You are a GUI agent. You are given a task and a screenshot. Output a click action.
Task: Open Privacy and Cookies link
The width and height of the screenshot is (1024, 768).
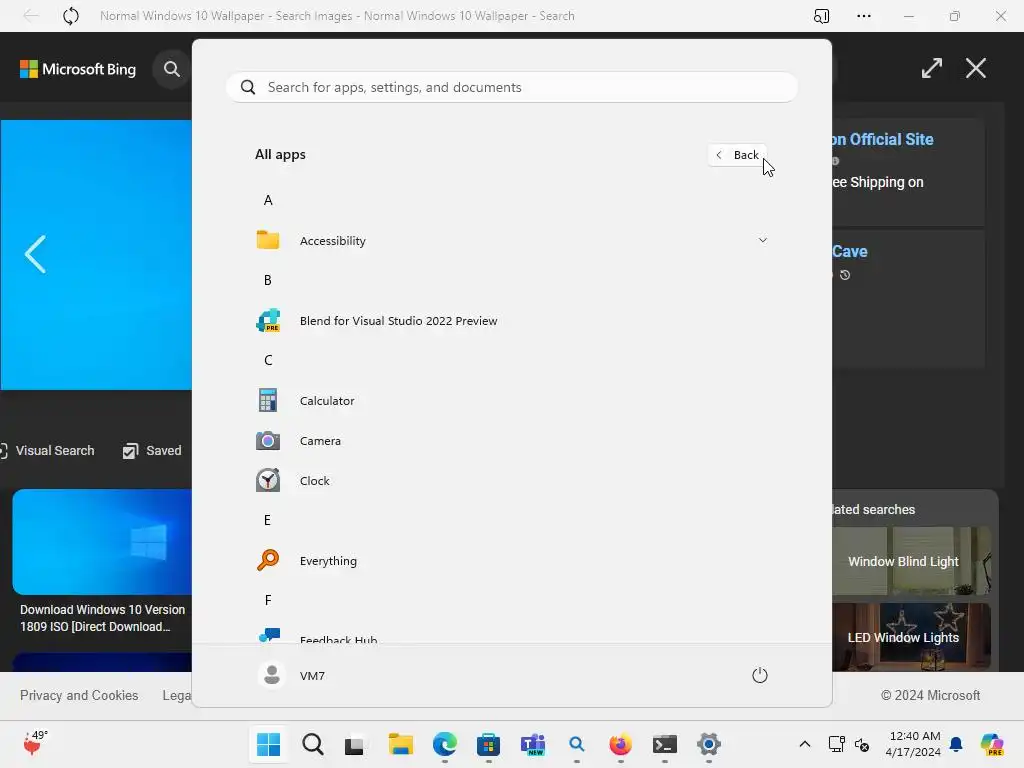tap(79, 696)
